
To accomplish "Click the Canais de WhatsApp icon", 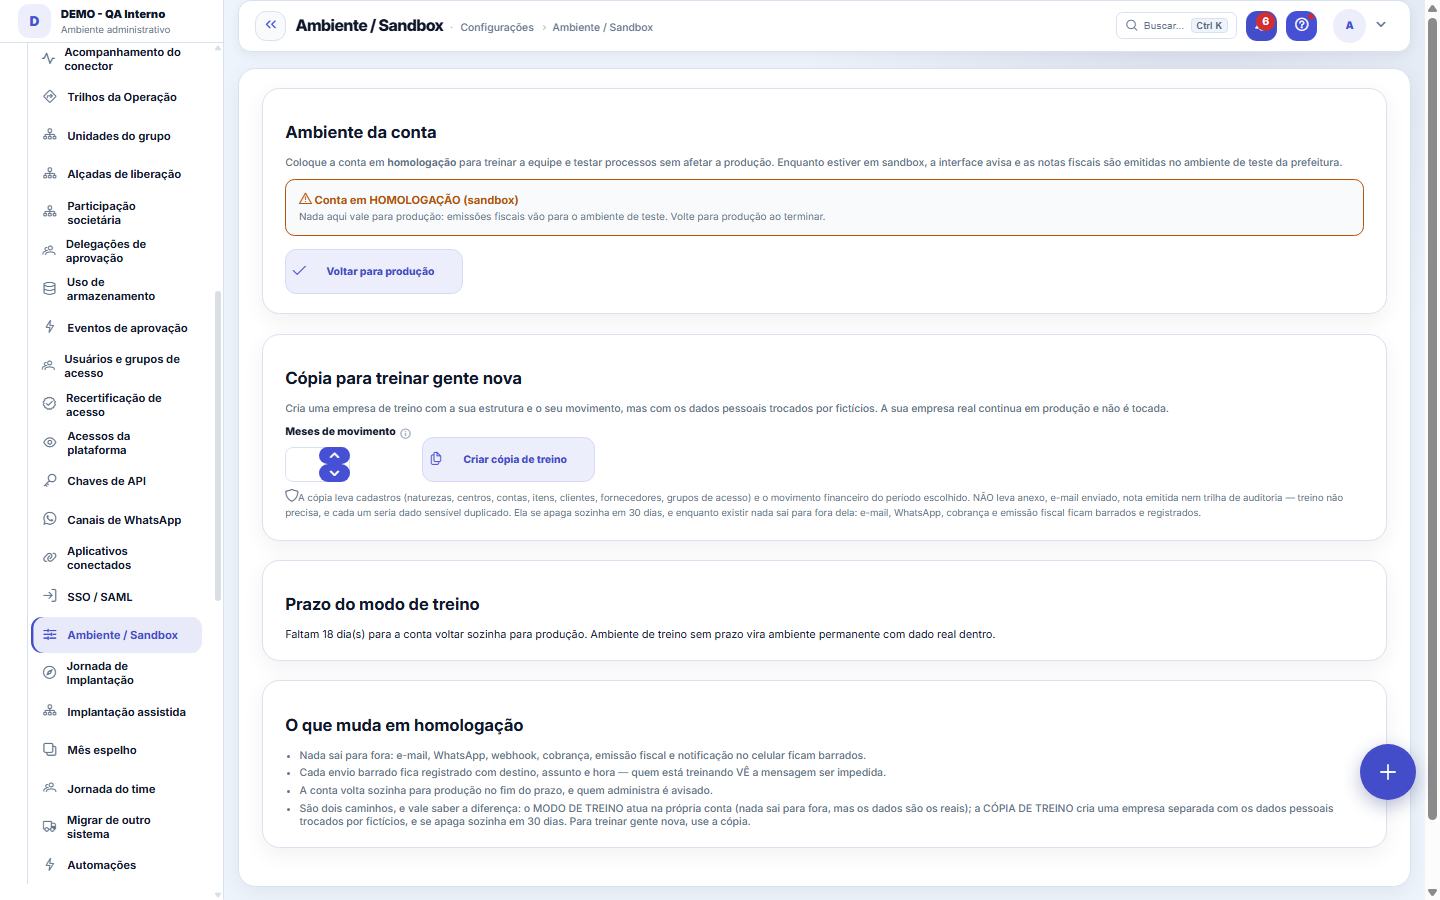I will coord(50,519).
